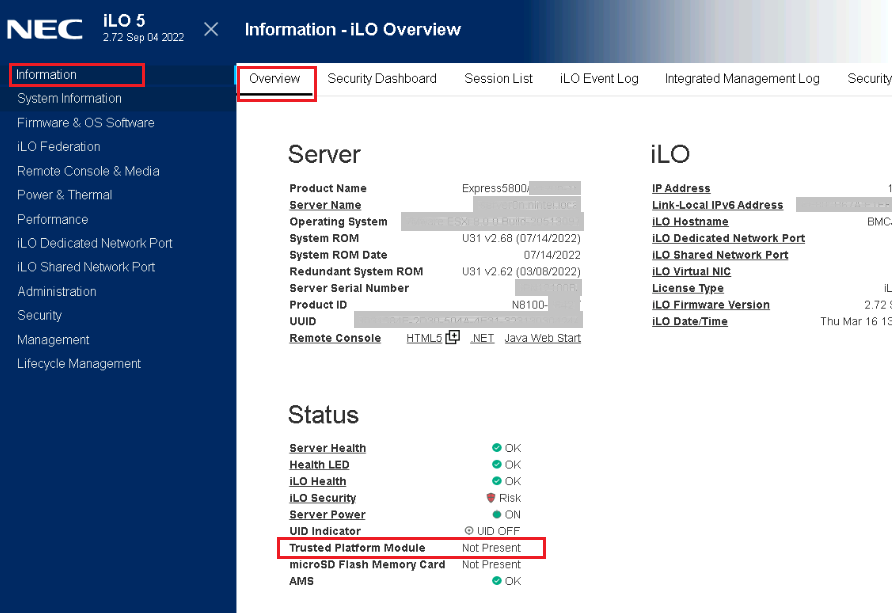Click the iLO Security Risk shield icon

tap(491, 498)
